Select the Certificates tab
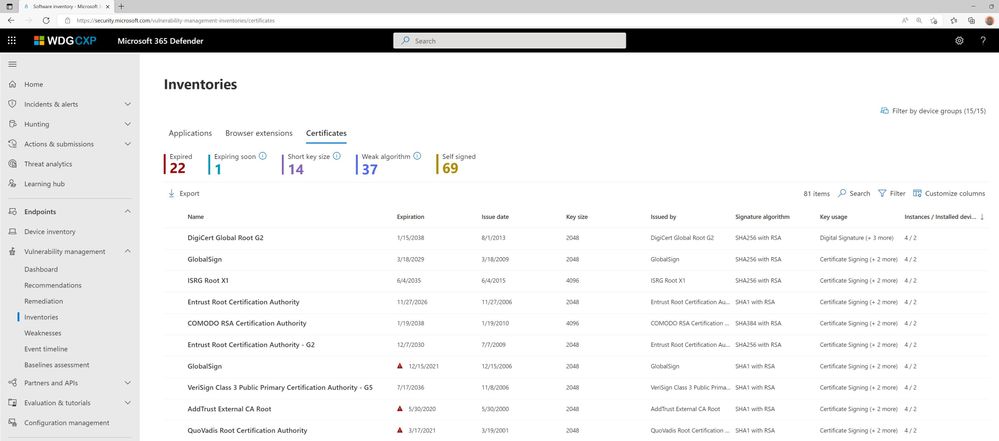This screenshot has width=999, height=441. [x=326, y=133]
